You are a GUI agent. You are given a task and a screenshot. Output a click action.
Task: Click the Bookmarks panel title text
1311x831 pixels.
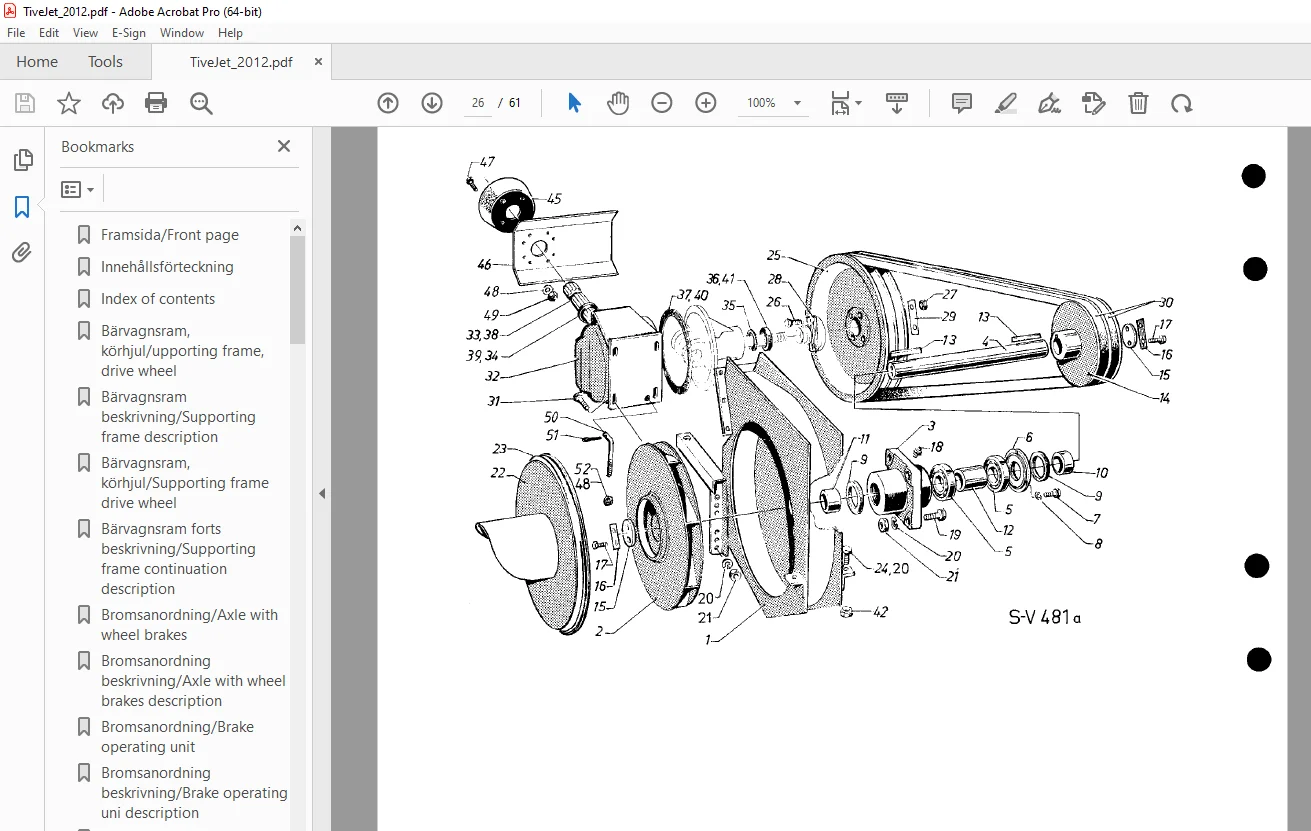(x=97, y=146)
